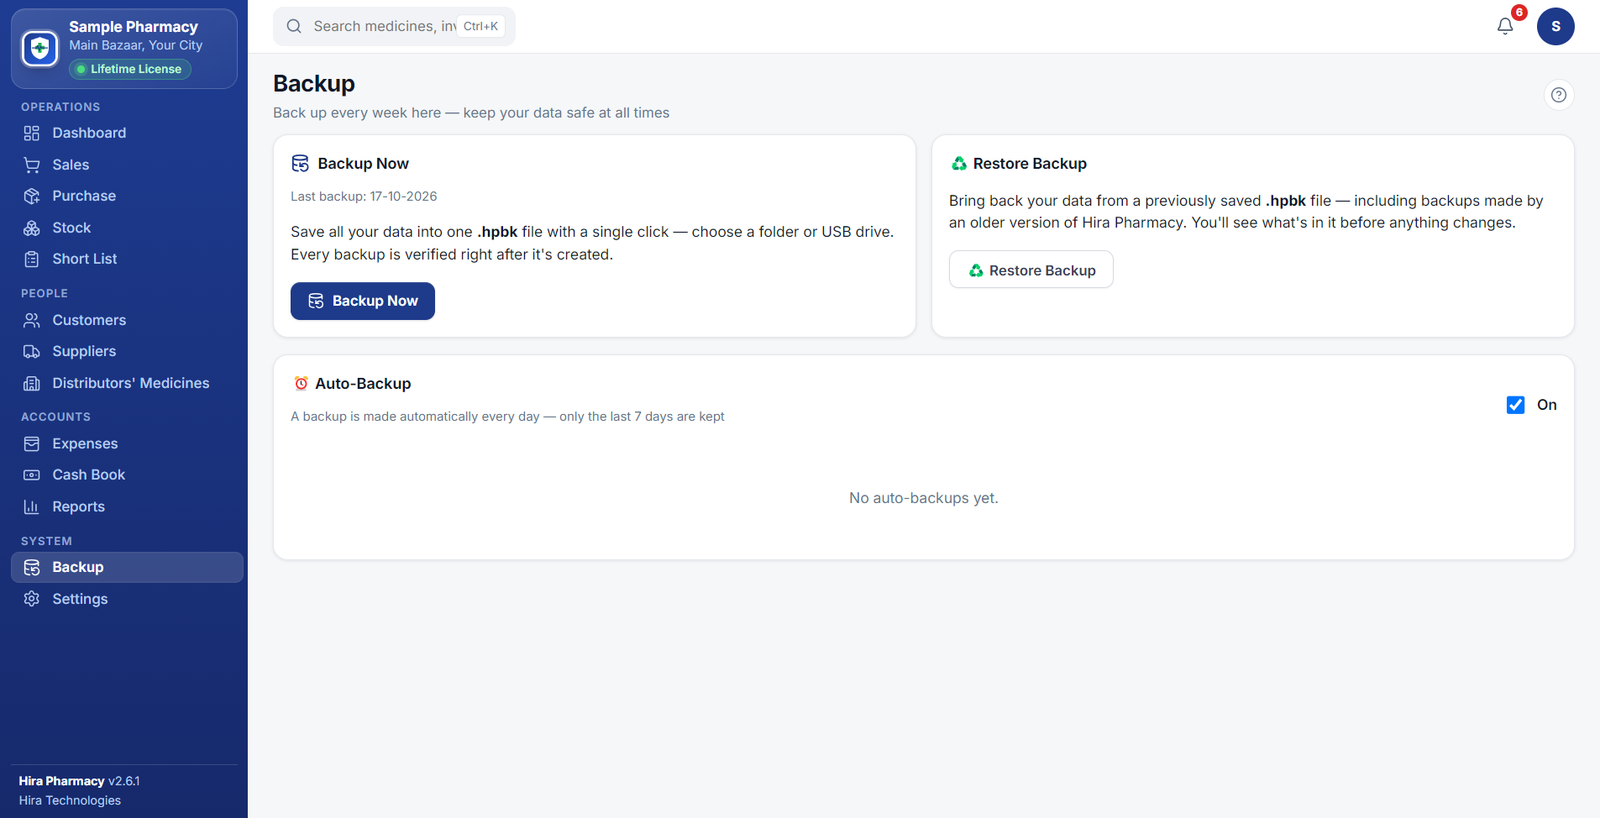Click the Expenses receipt icon
The width and height of the screenshot is (1600, 818).
32,444
